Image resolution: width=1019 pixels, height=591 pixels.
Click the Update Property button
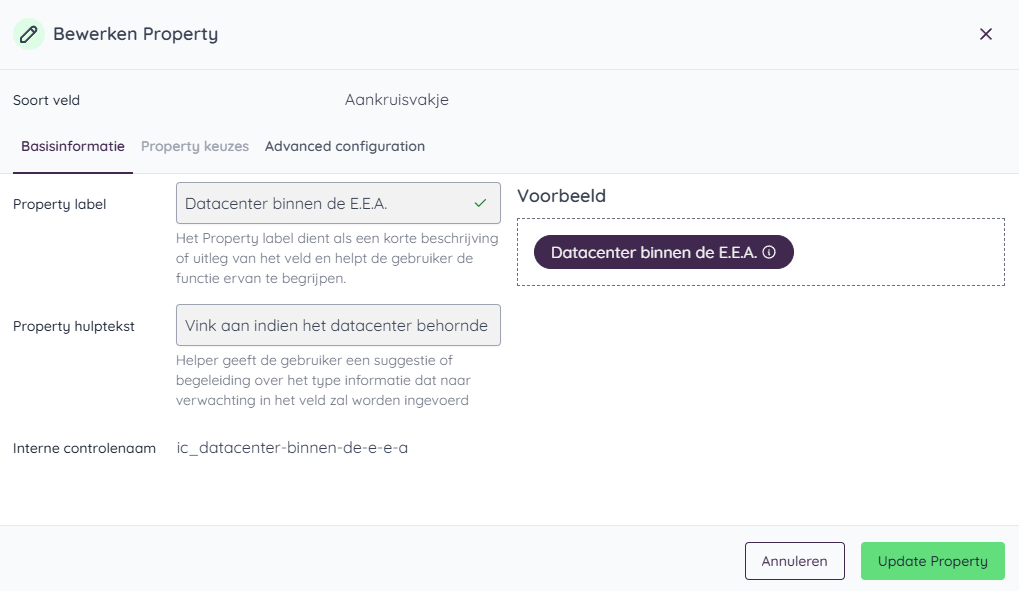[x=932, y=561]
